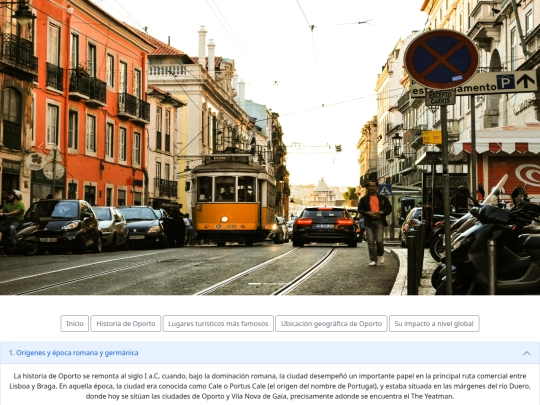Go to Historia de Oporto section

pos(126,324)
